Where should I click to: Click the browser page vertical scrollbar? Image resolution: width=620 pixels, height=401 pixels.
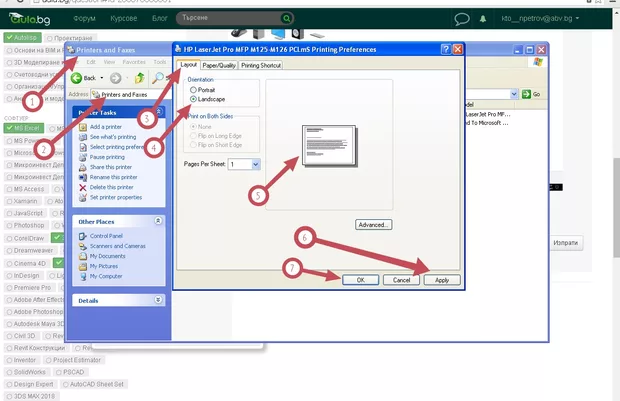coord(616,206)
